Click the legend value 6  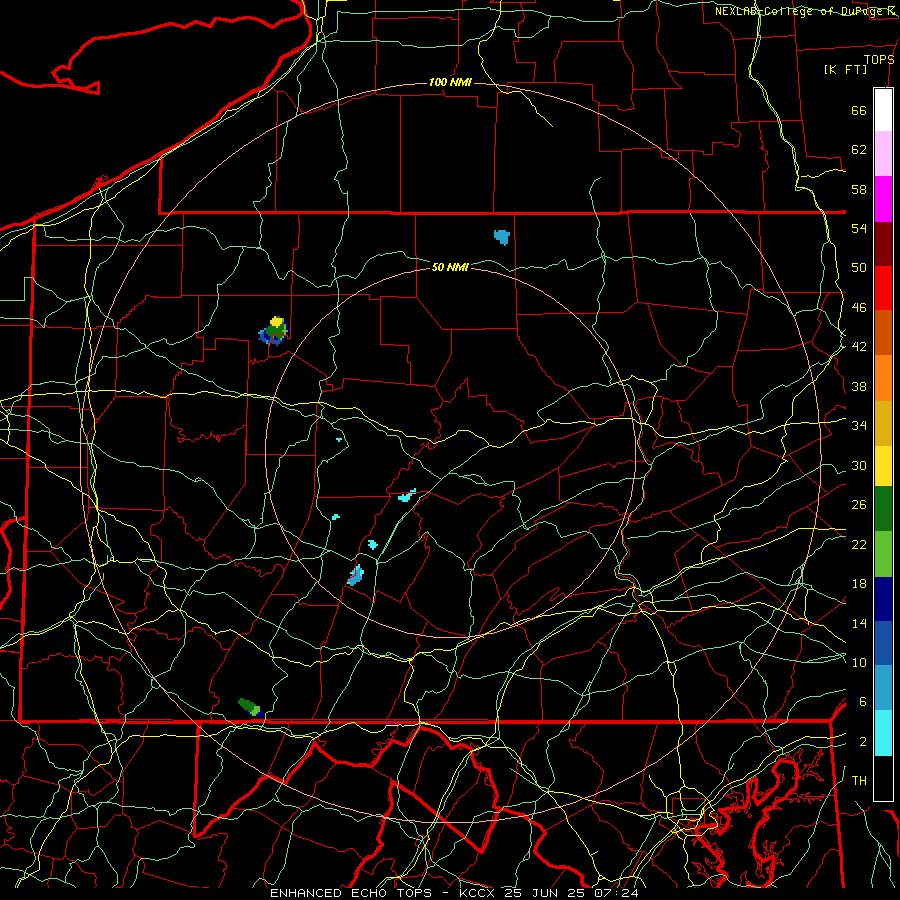pyautogui.click(x=862, y=702)
